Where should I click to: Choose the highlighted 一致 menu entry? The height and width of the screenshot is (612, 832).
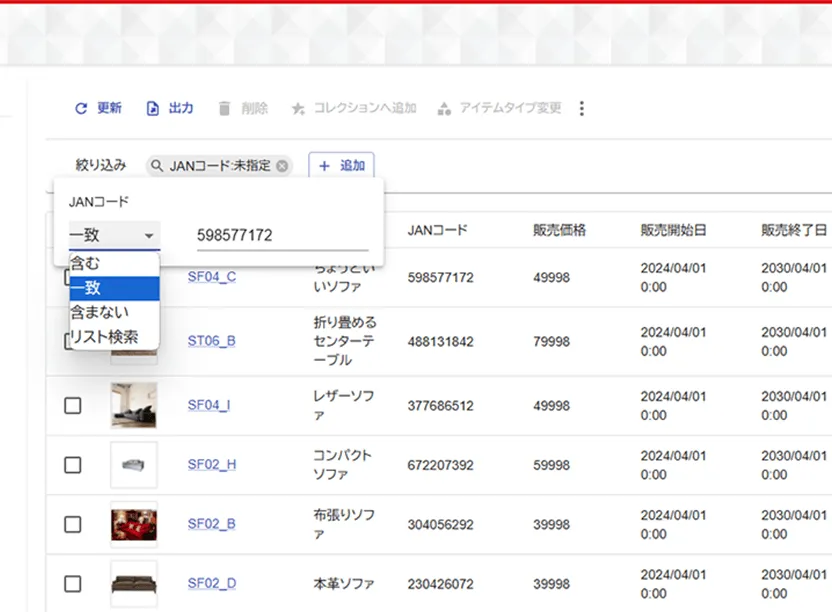click(86, 289)
